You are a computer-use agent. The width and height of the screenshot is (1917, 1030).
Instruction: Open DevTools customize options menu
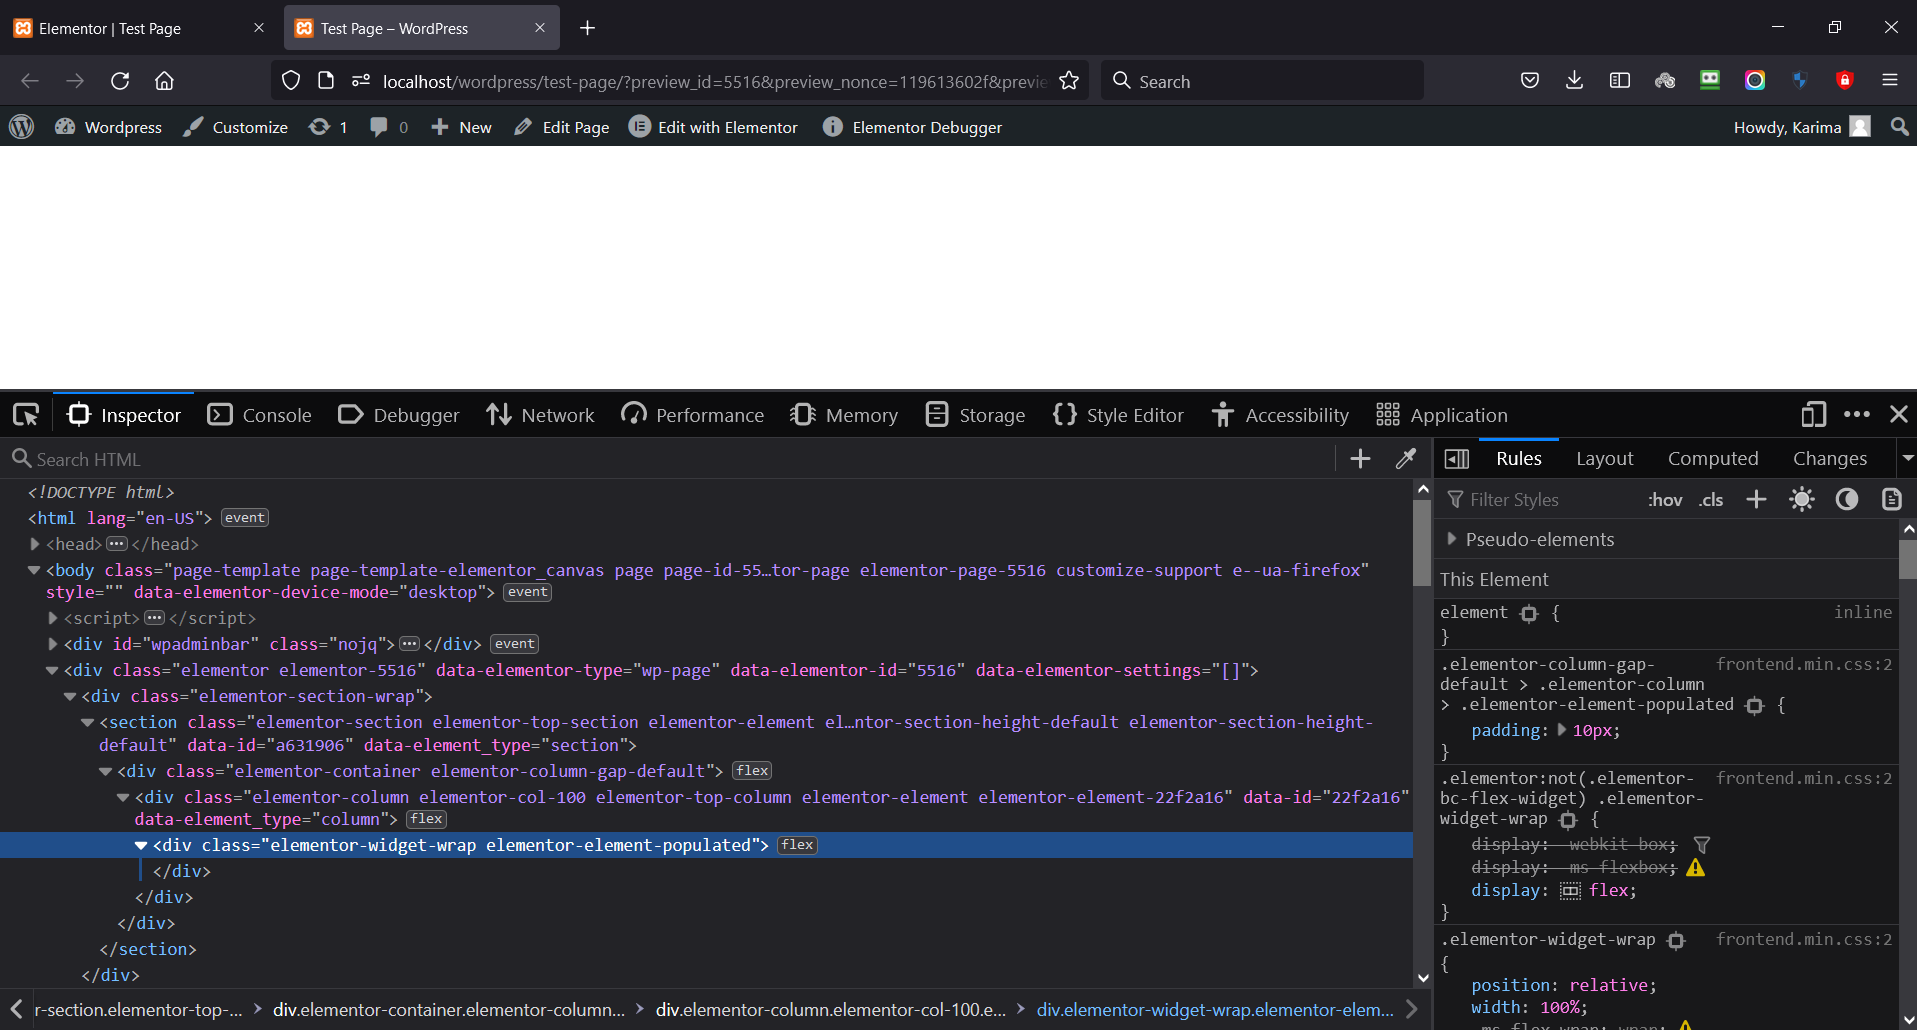click(1857, 414)
